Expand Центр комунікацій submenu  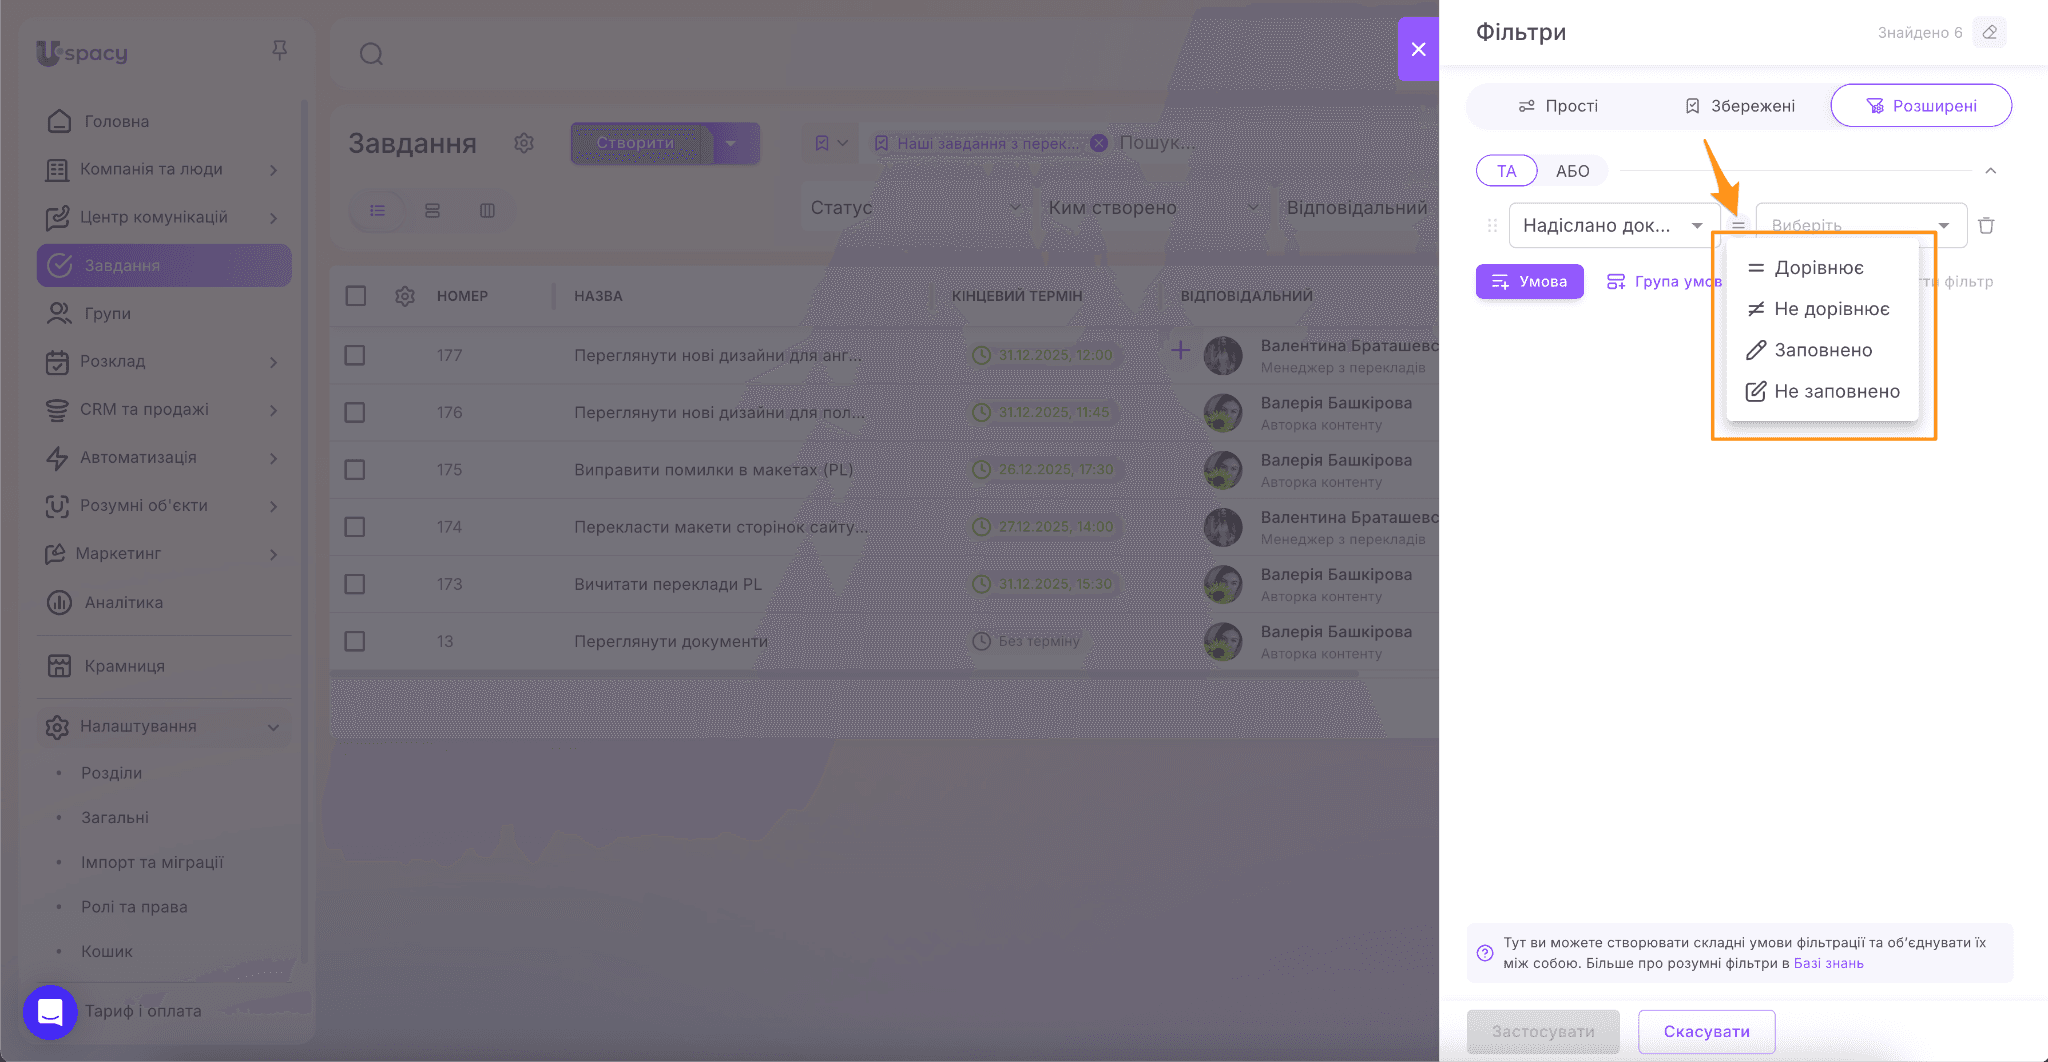(x=273, y=218)
